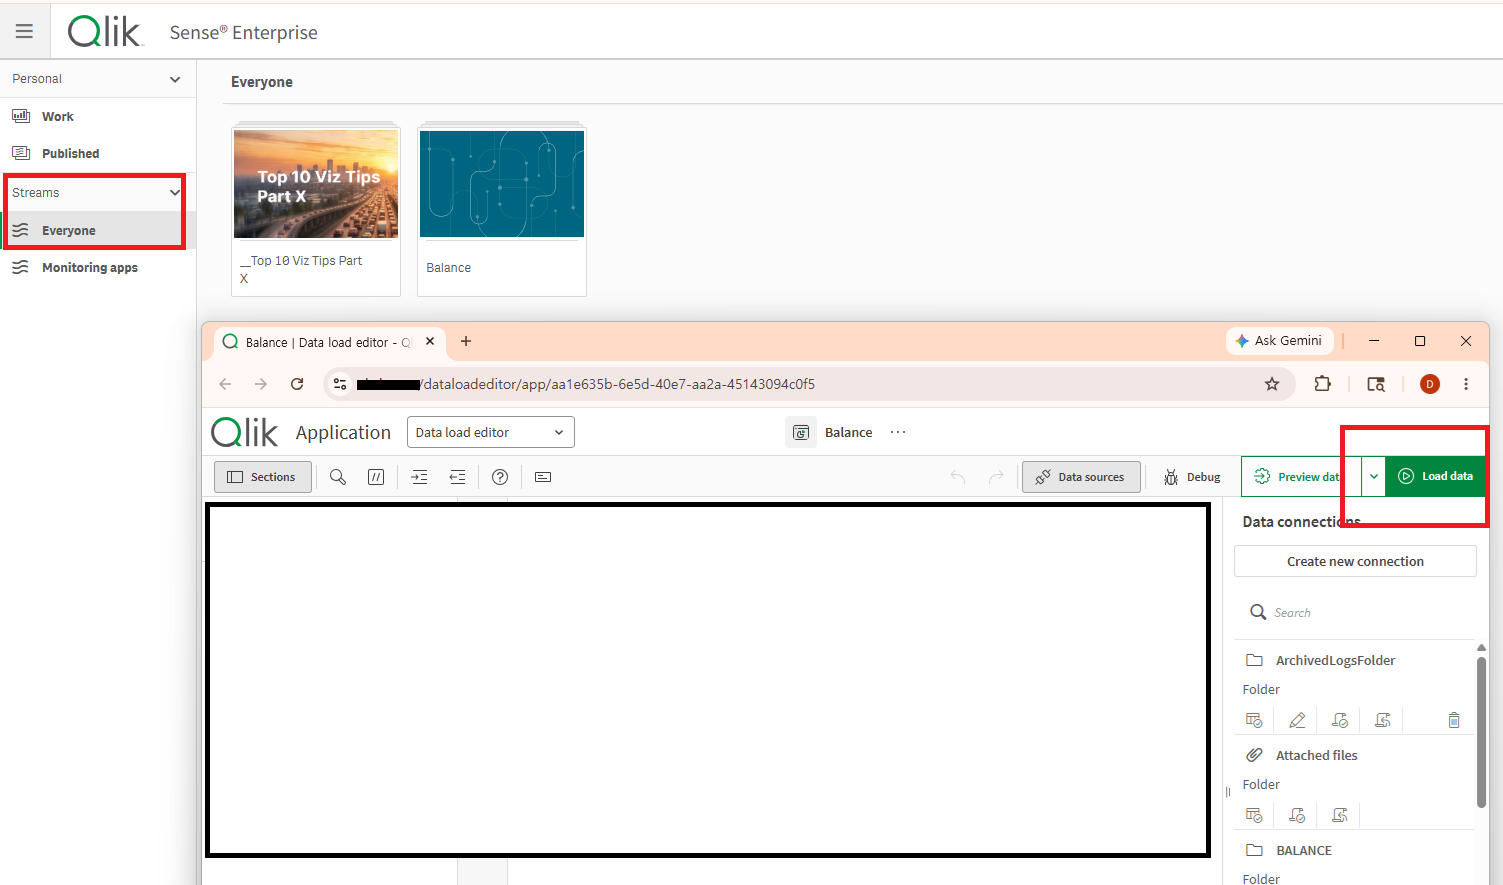Open Chrome three-dot menu
This screenshot has width=1503, height=885.
coord(1466,384)
